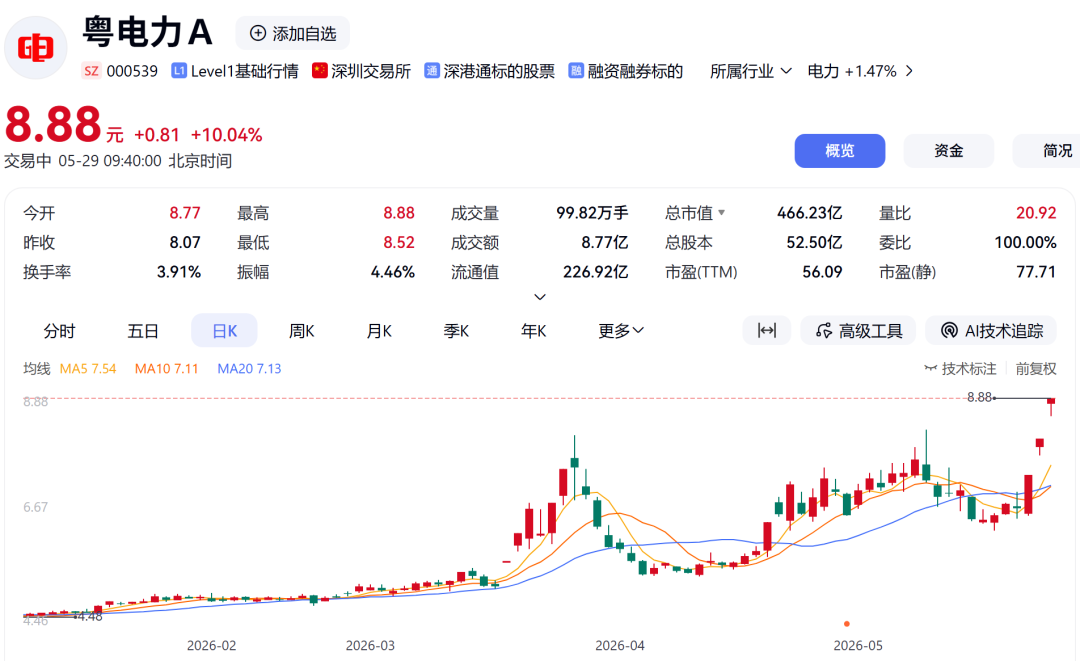Click the 总股本 value 52.50亿
Screen dimensions: 1080x661
[x=814, y=242]
